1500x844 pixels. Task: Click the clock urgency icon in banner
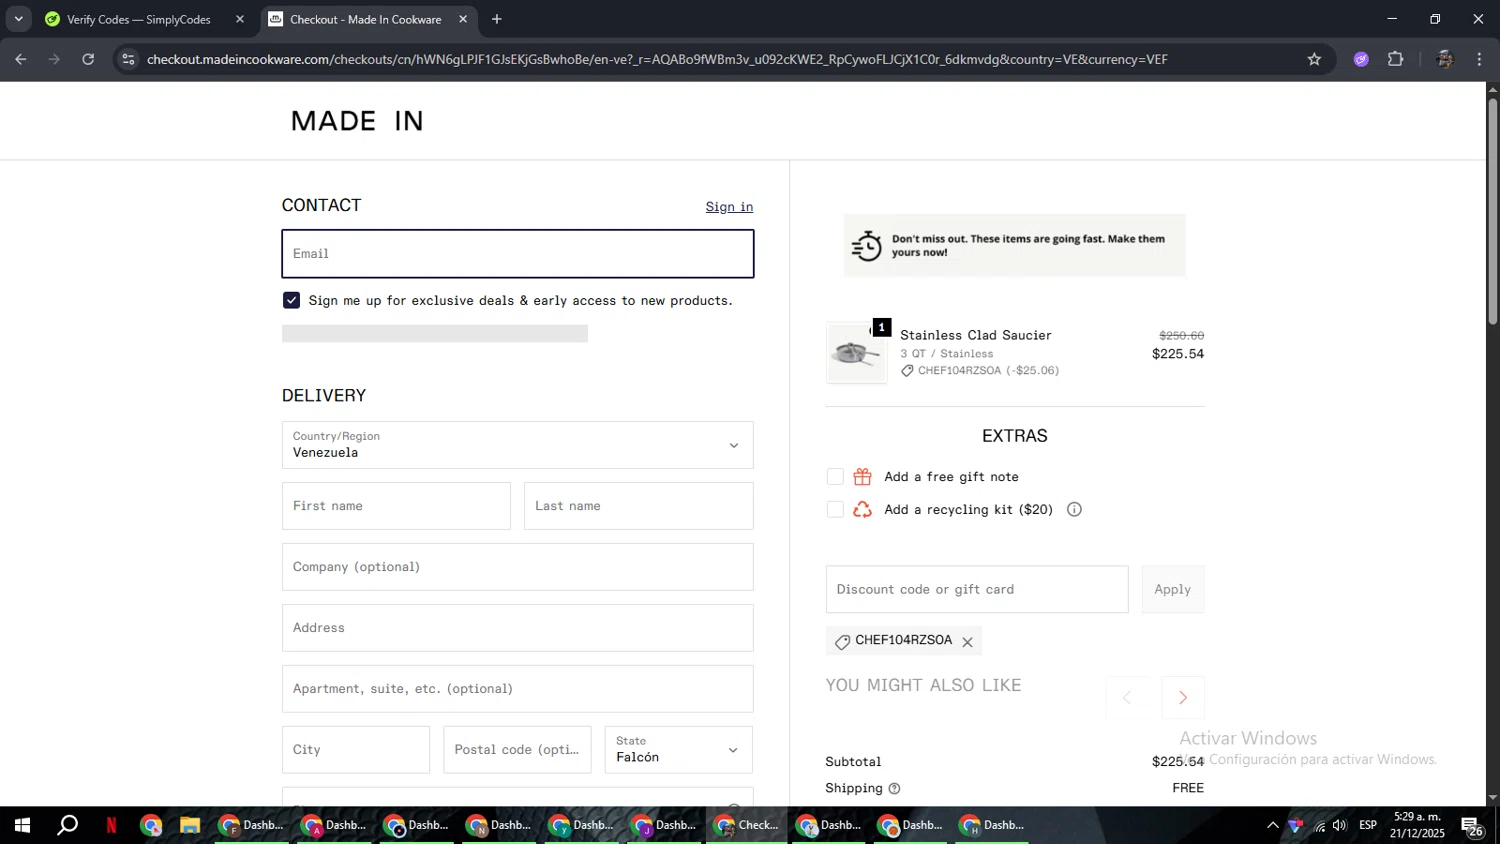coord(867,245)
